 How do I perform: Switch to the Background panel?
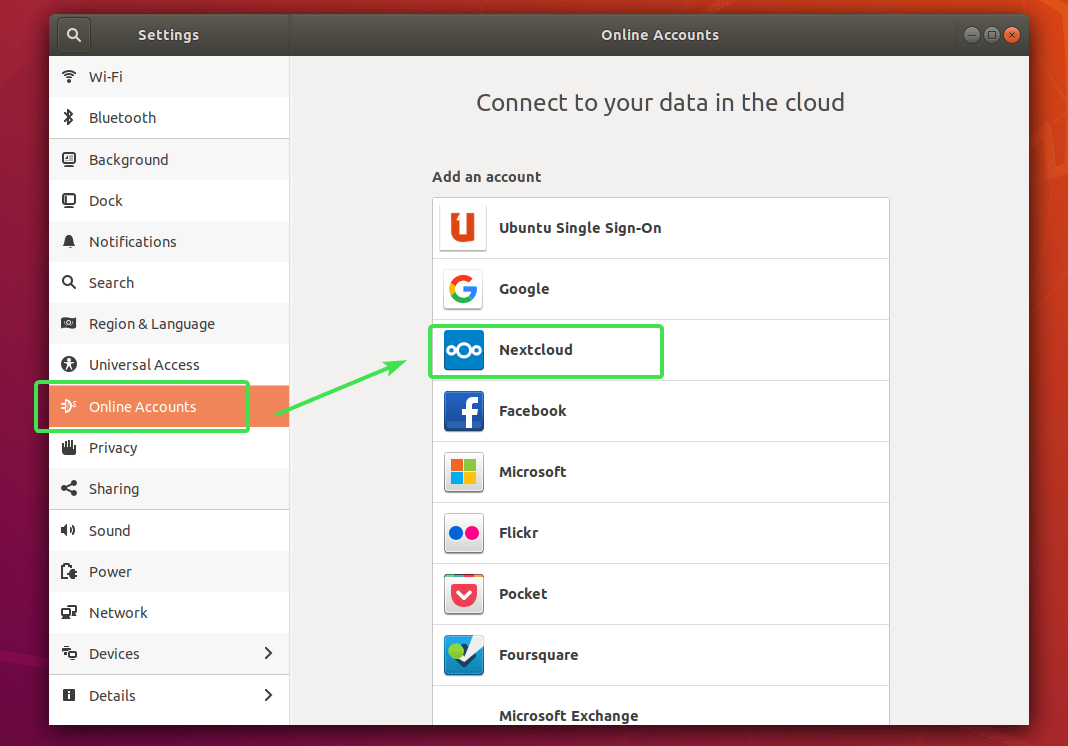(x=169, y=159)
